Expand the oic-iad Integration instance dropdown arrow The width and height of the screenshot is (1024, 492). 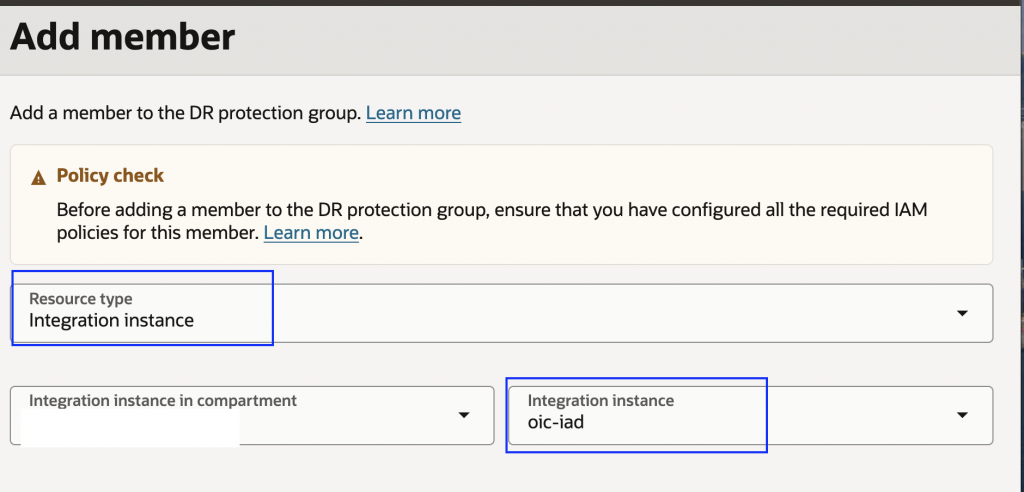pos(962,415)
